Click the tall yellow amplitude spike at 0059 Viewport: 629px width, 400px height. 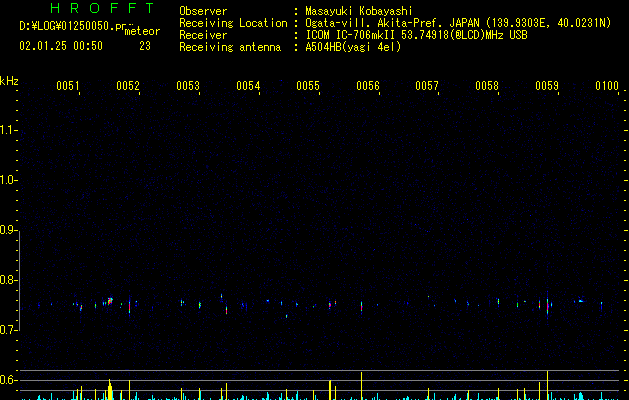pos(548,385)
